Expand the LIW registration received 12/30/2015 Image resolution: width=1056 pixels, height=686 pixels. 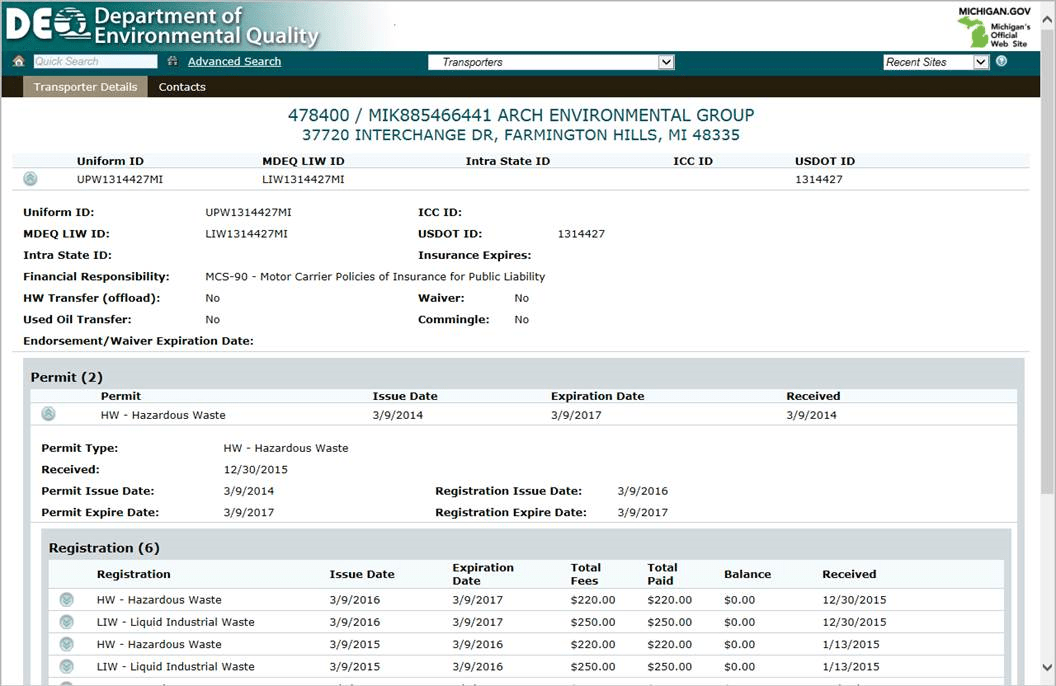(x=66, y=622)
